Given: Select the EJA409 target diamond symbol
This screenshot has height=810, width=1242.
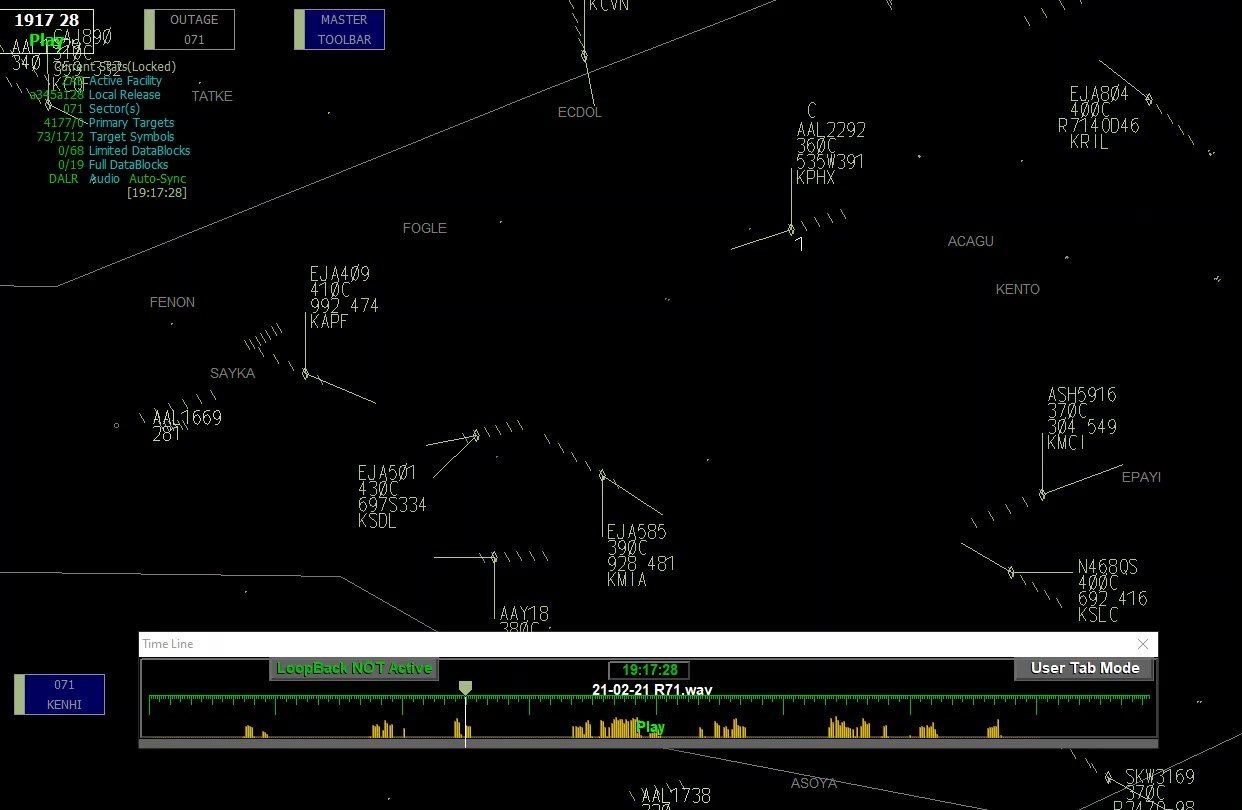Looking at the screenshot, I should pyautogui.click(x=306, y=374).
